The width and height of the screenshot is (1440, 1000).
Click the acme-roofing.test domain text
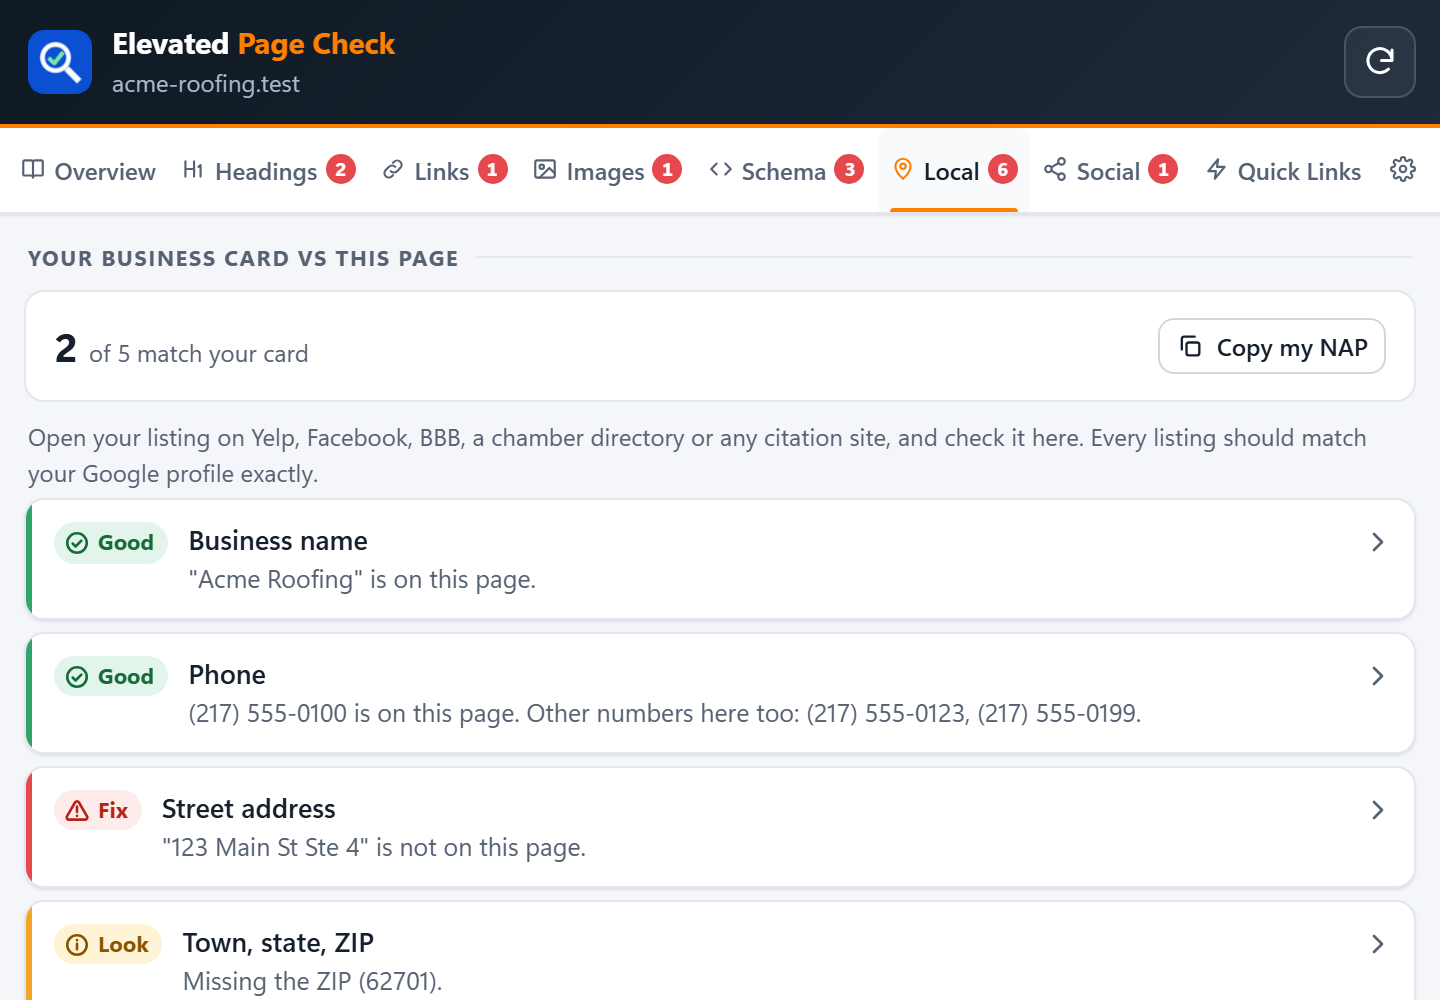pyautogui.click(x=206, y=84)
